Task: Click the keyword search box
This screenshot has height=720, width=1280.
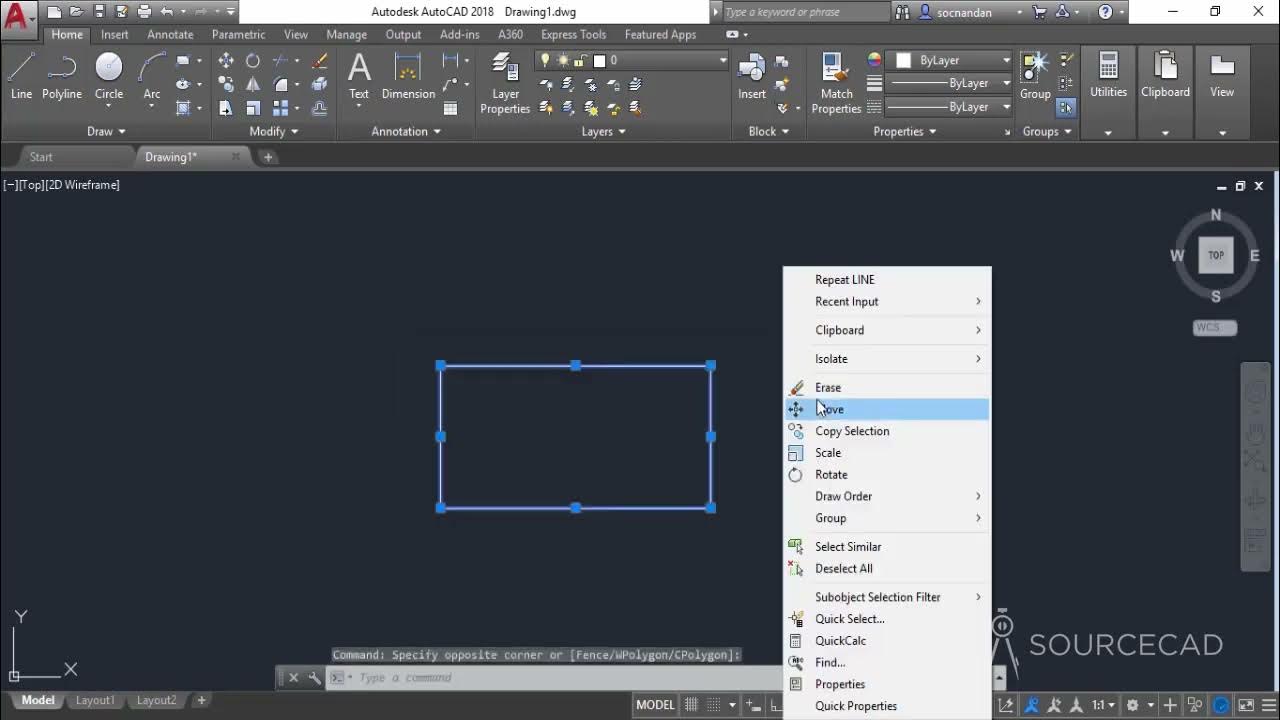Action: (x=804, y=12)
